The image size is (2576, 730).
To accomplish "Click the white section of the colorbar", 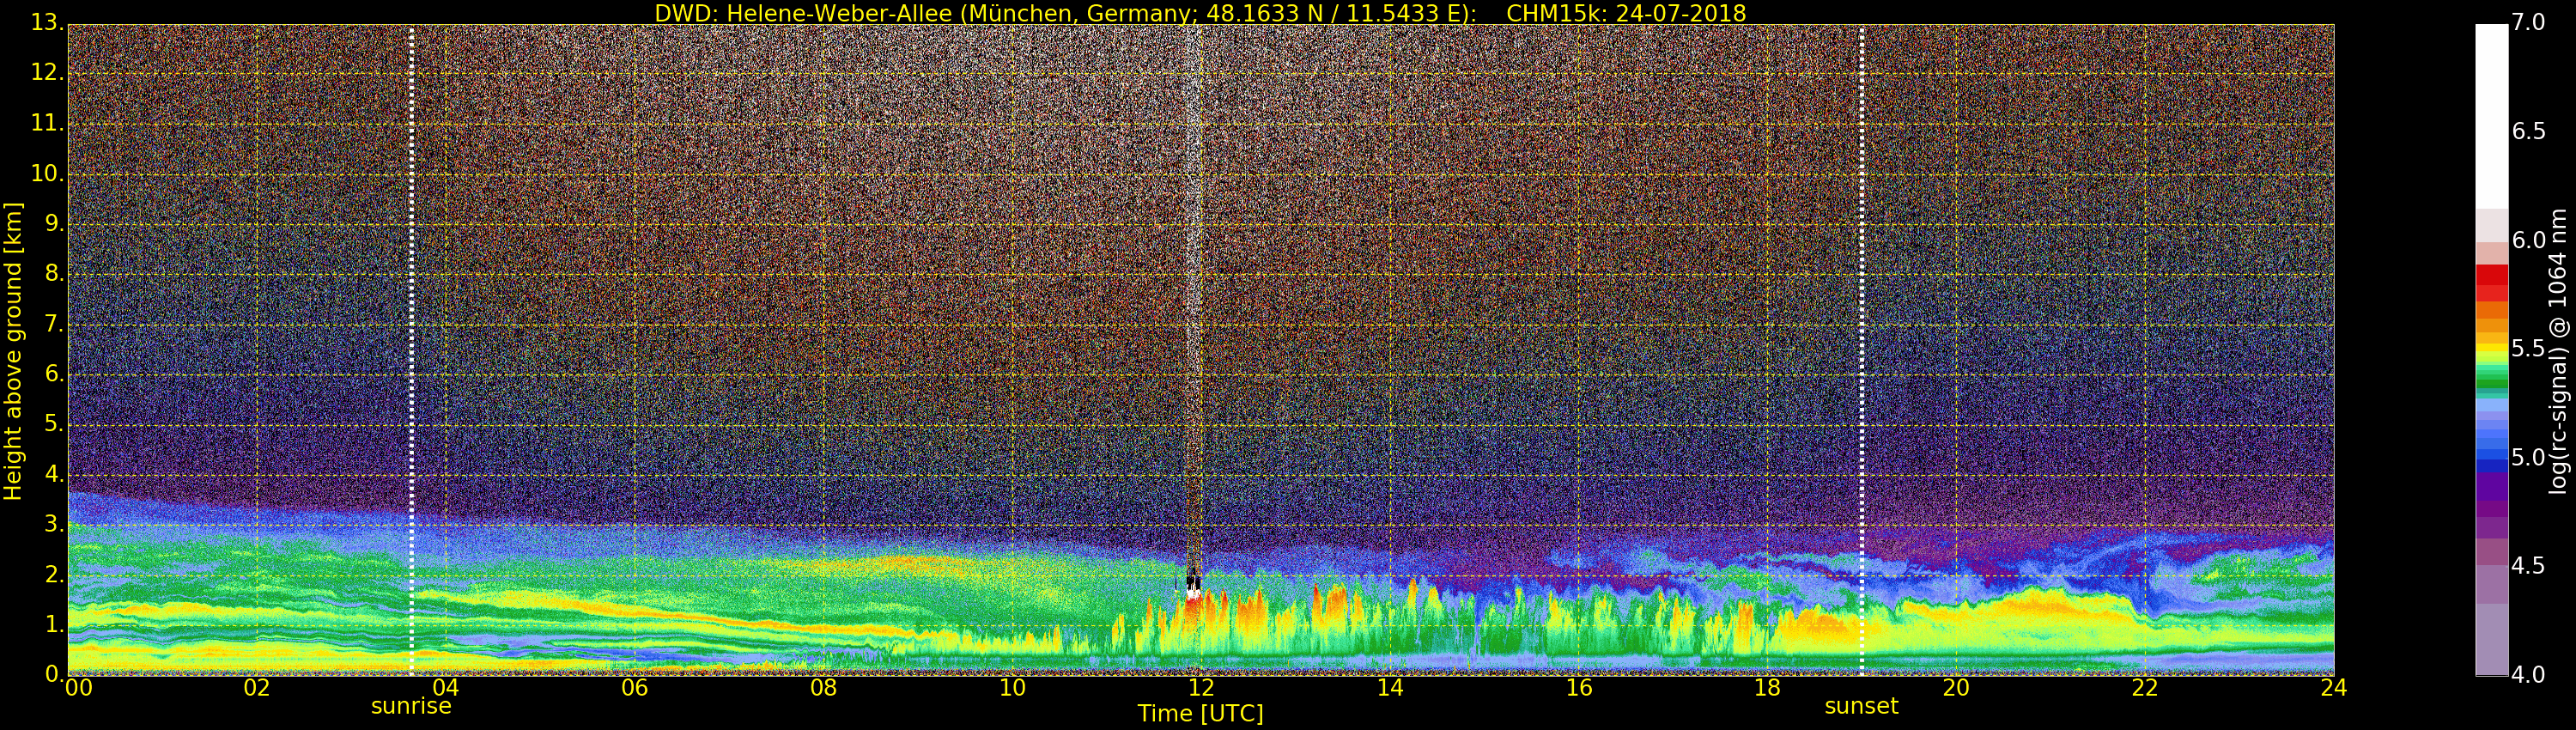I will click(x=2491, y=116).
